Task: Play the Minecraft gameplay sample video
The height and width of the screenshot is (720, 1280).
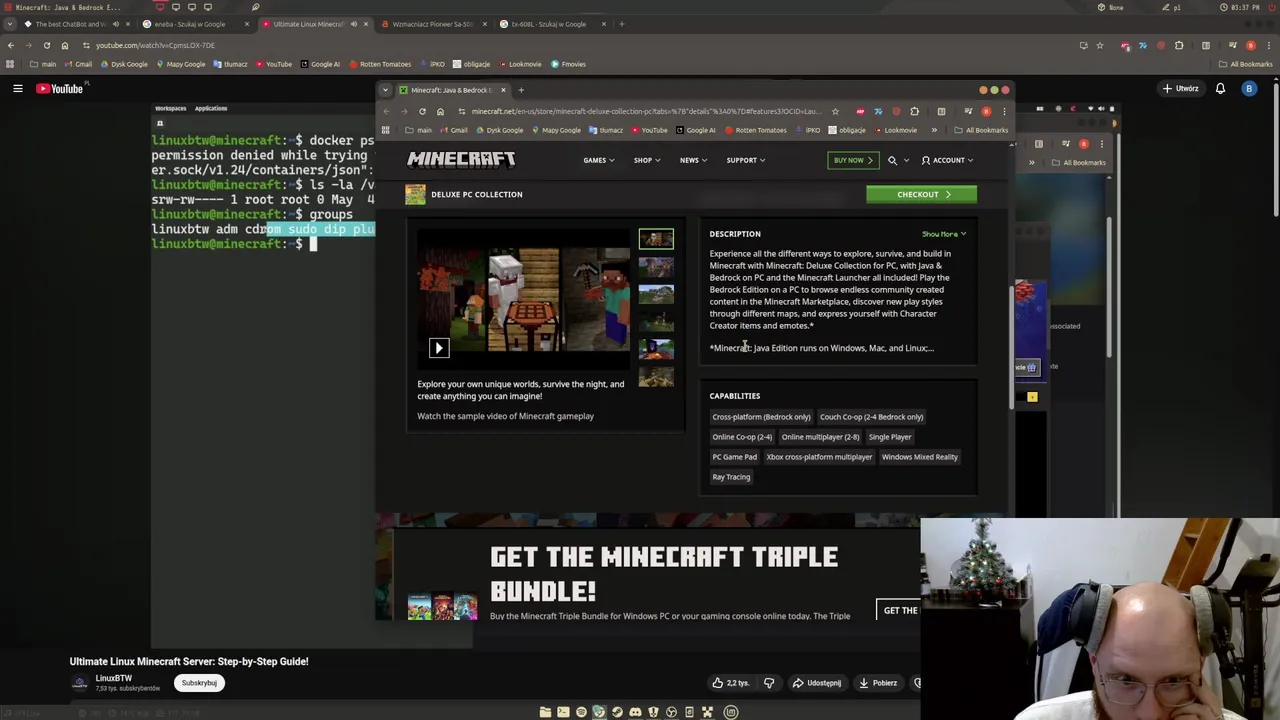Action: (439, 348)
